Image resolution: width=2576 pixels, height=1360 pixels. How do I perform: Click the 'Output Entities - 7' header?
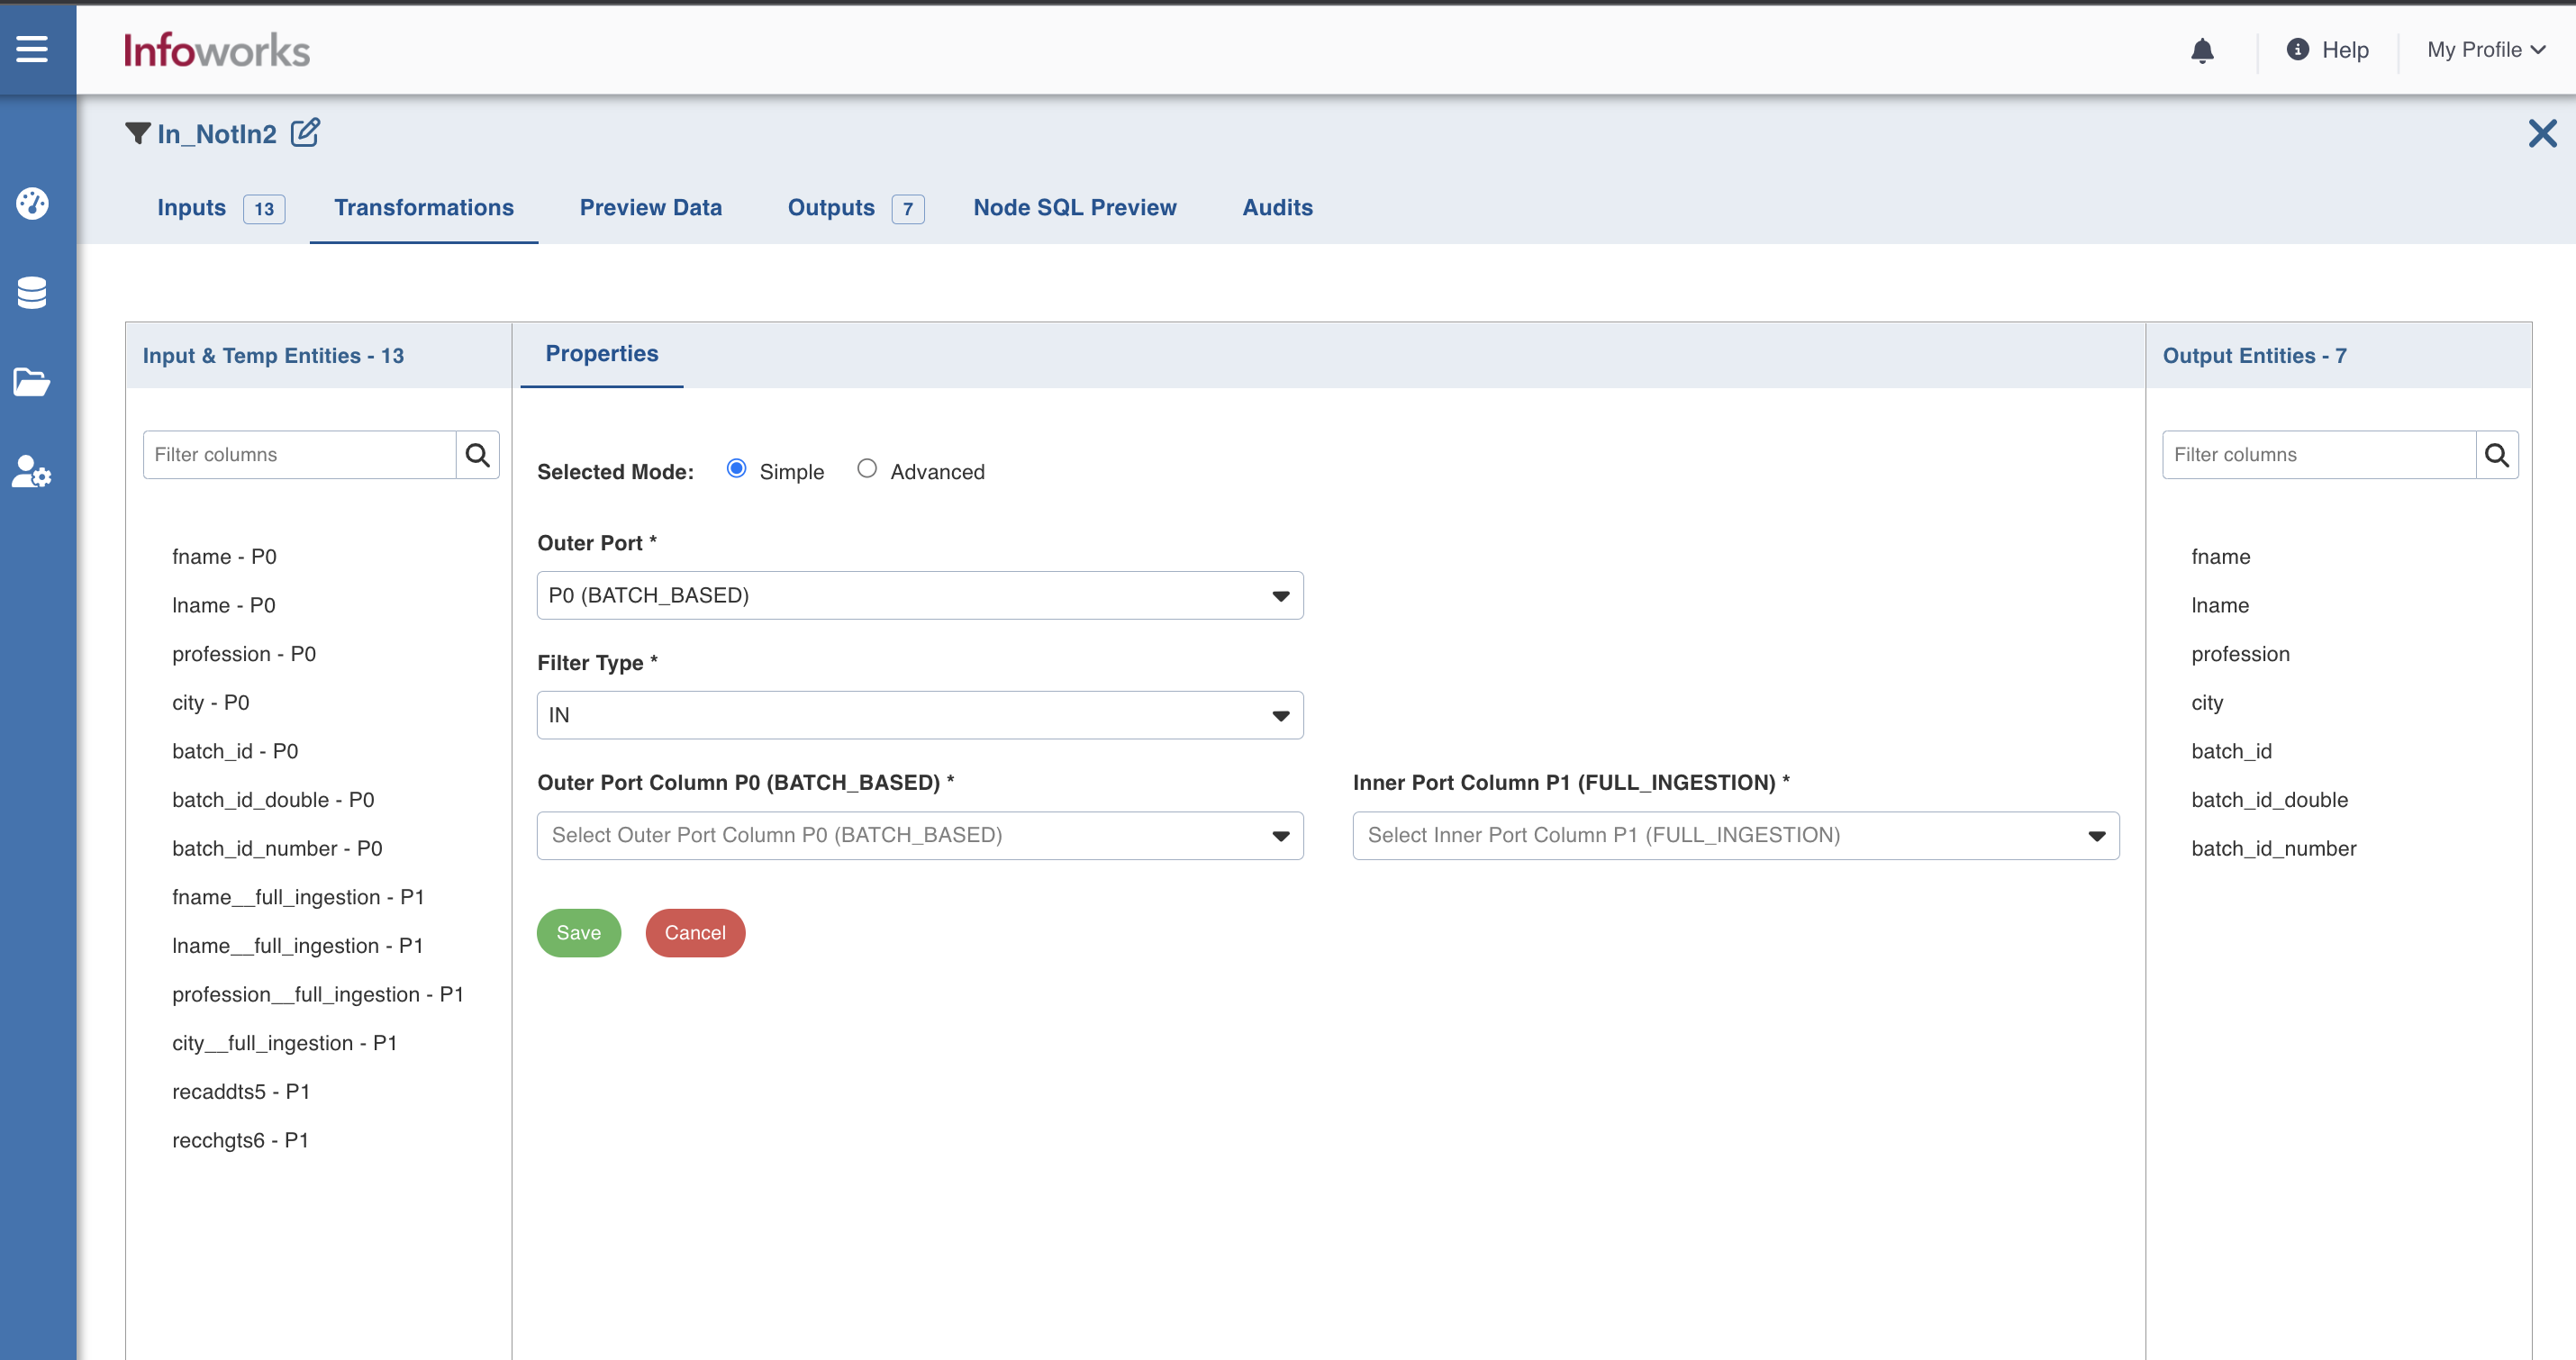(2254, 356)
